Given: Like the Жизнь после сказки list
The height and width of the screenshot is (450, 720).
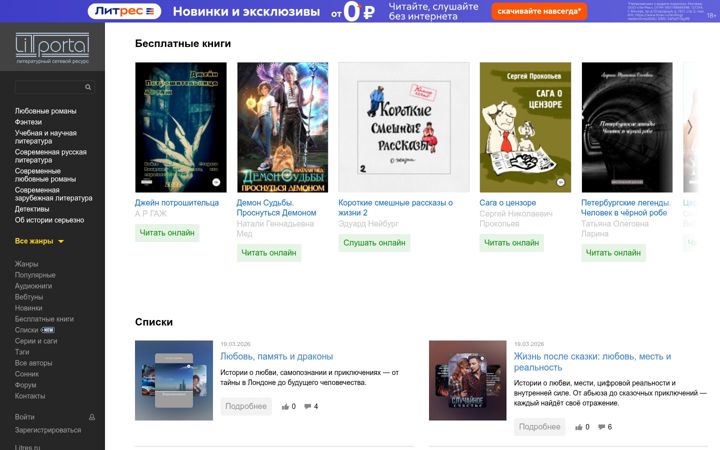Looking at the screenshot, I should [x=582, y=427].
